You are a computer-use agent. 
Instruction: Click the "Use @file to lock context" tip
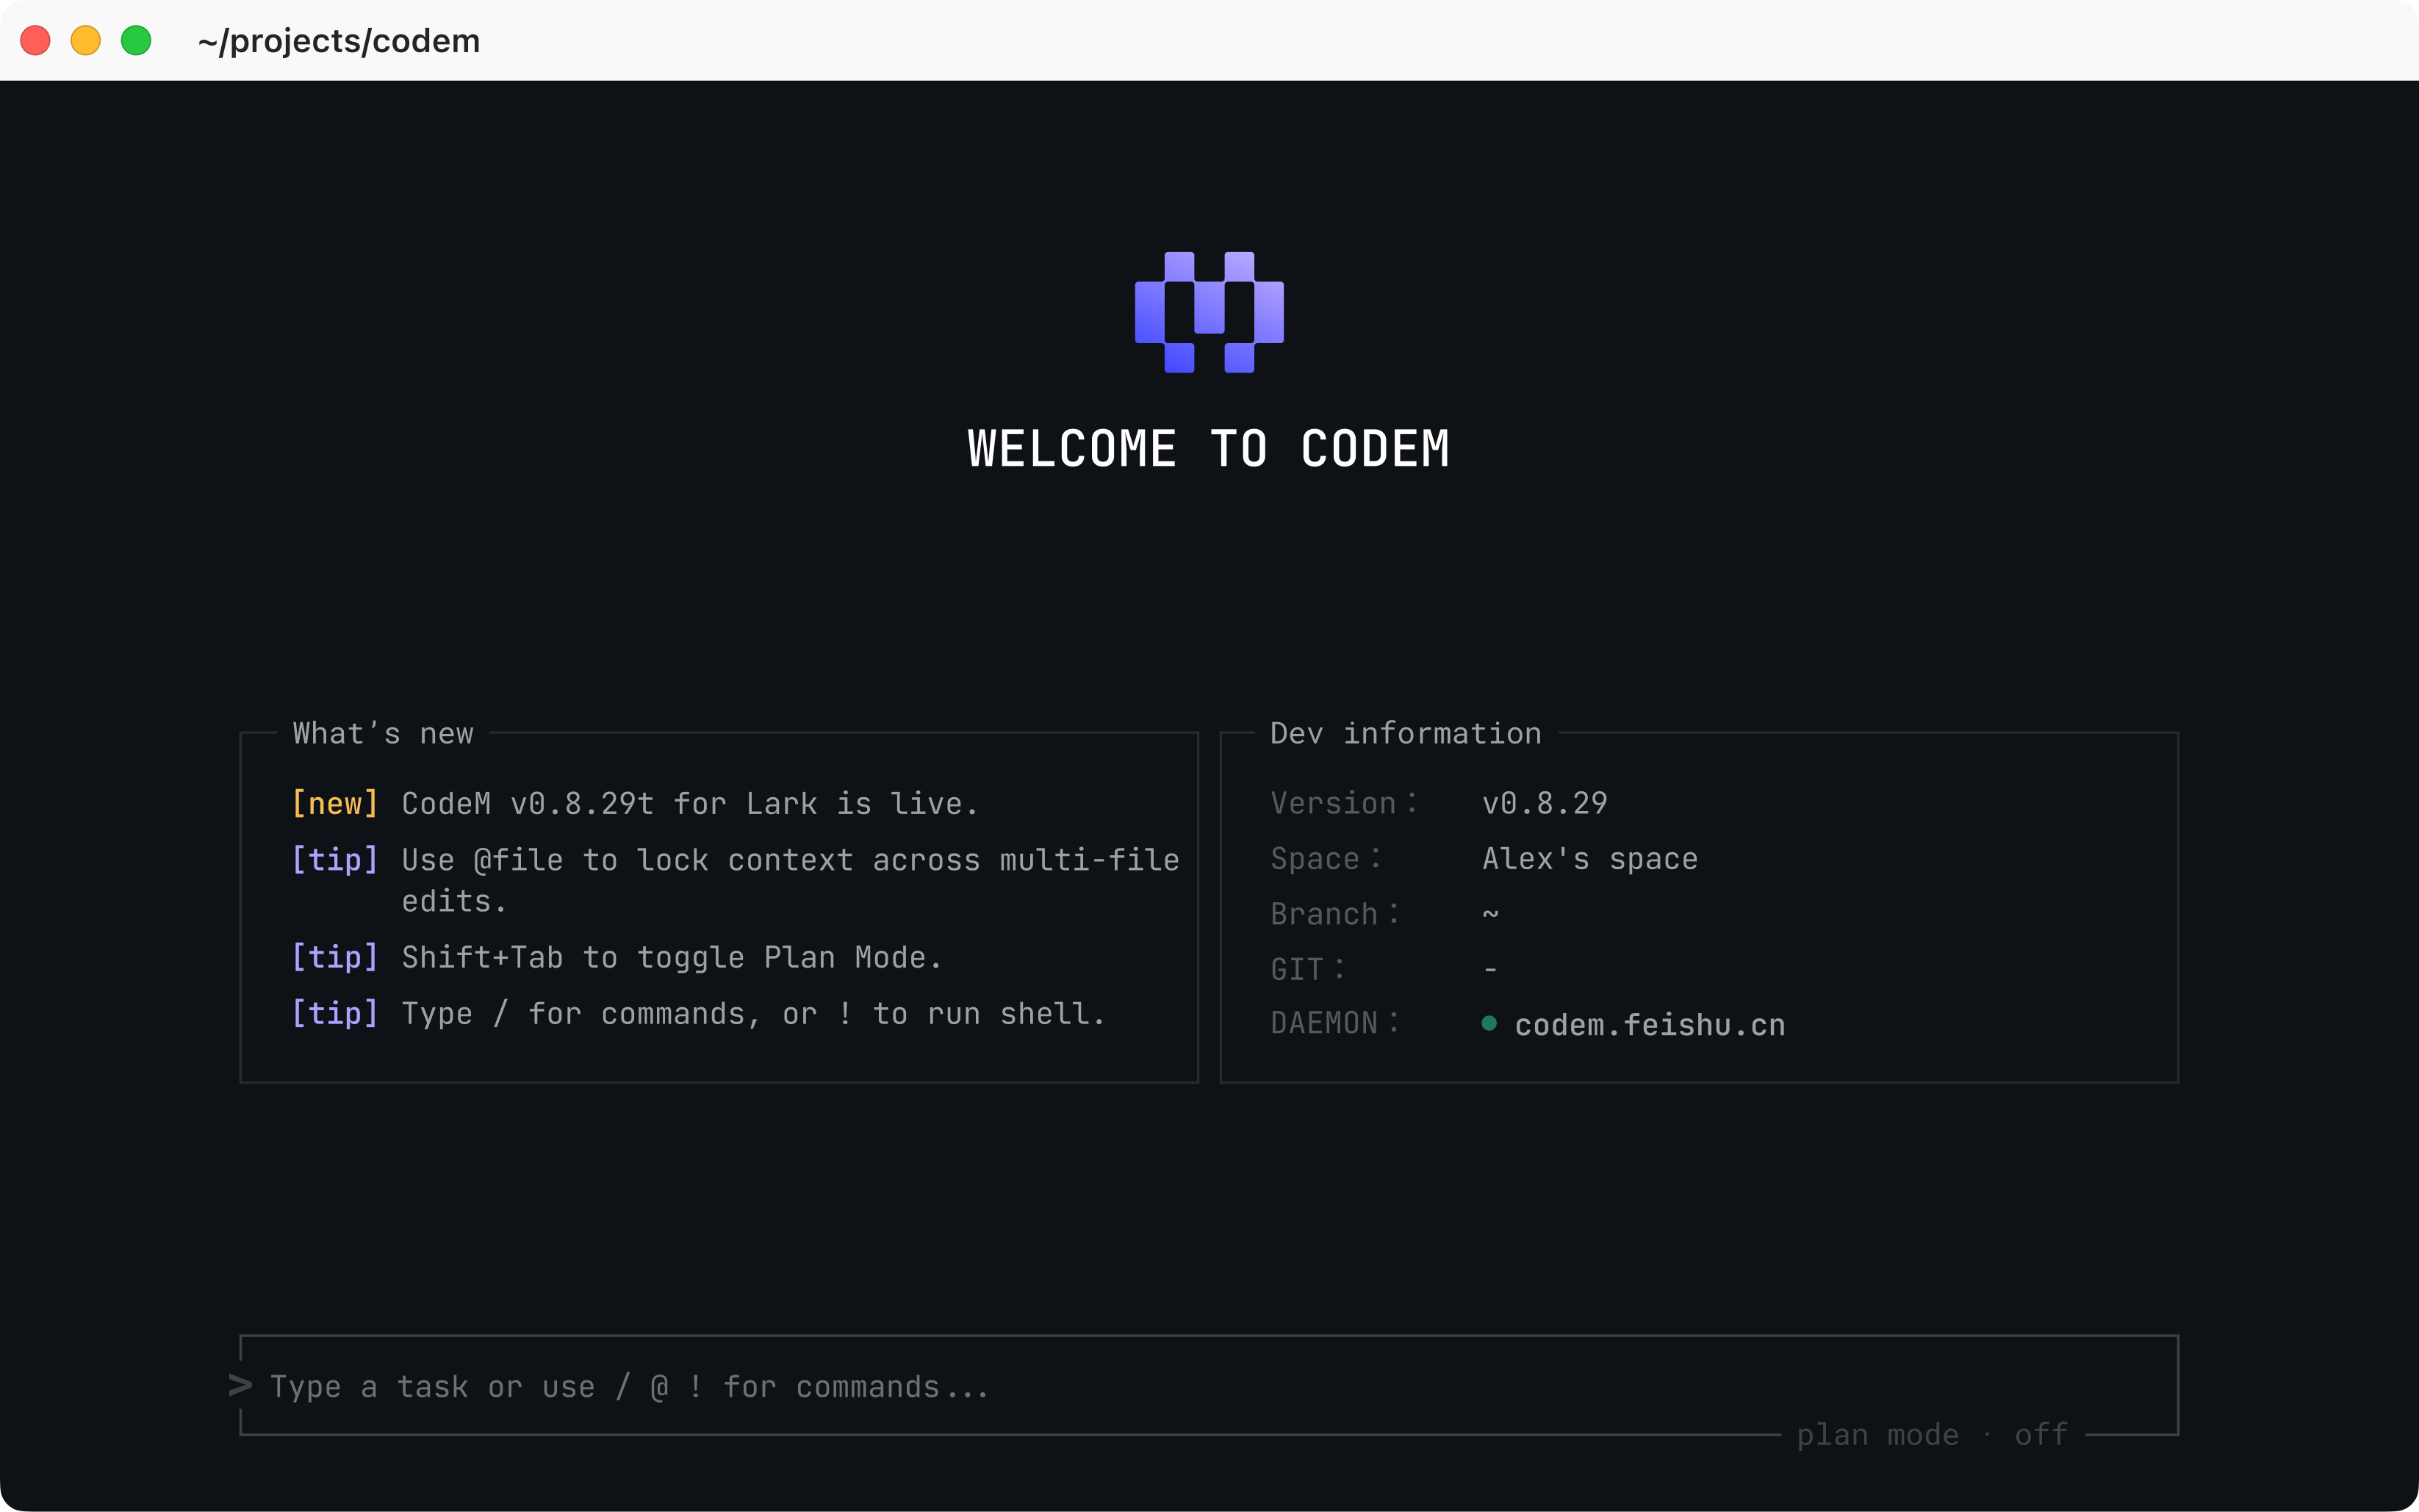click(790, 880)
